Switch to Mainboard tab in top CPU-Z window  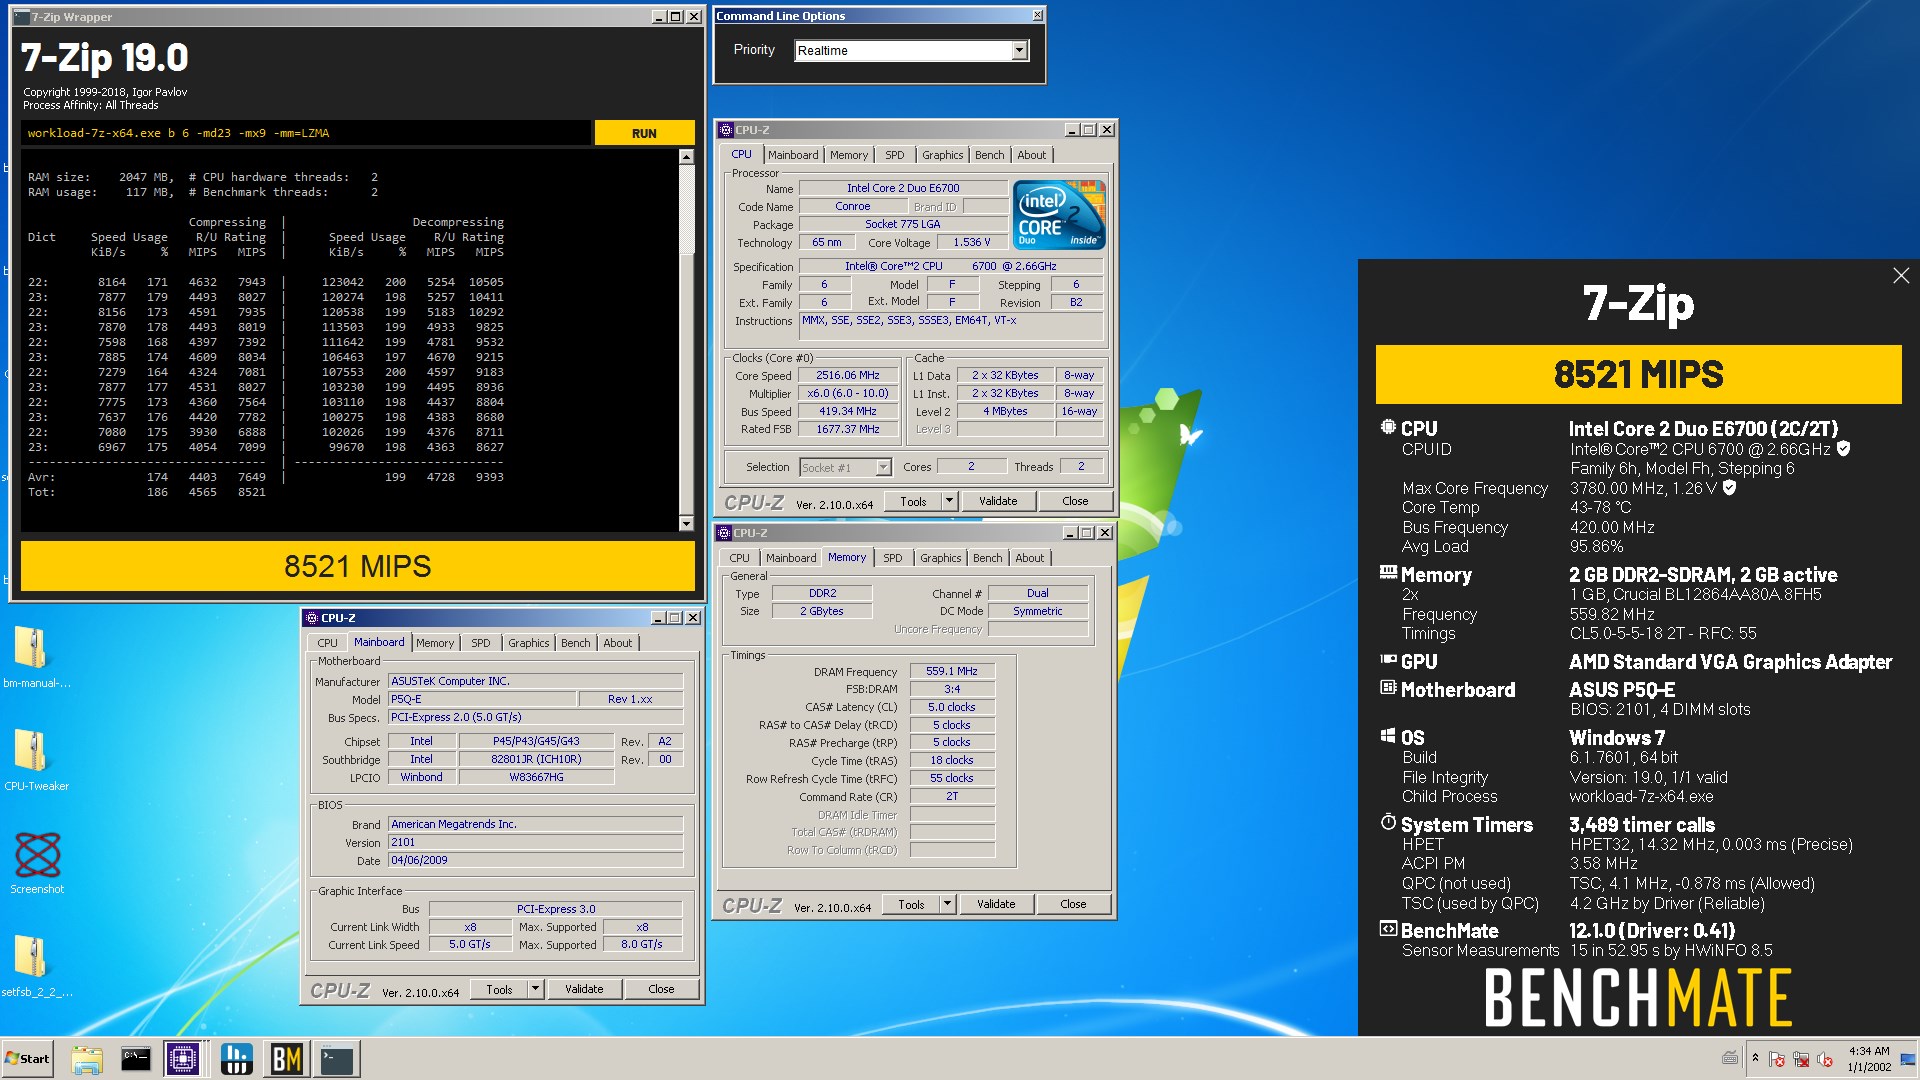pyautogui.click(x=793, y=155)
